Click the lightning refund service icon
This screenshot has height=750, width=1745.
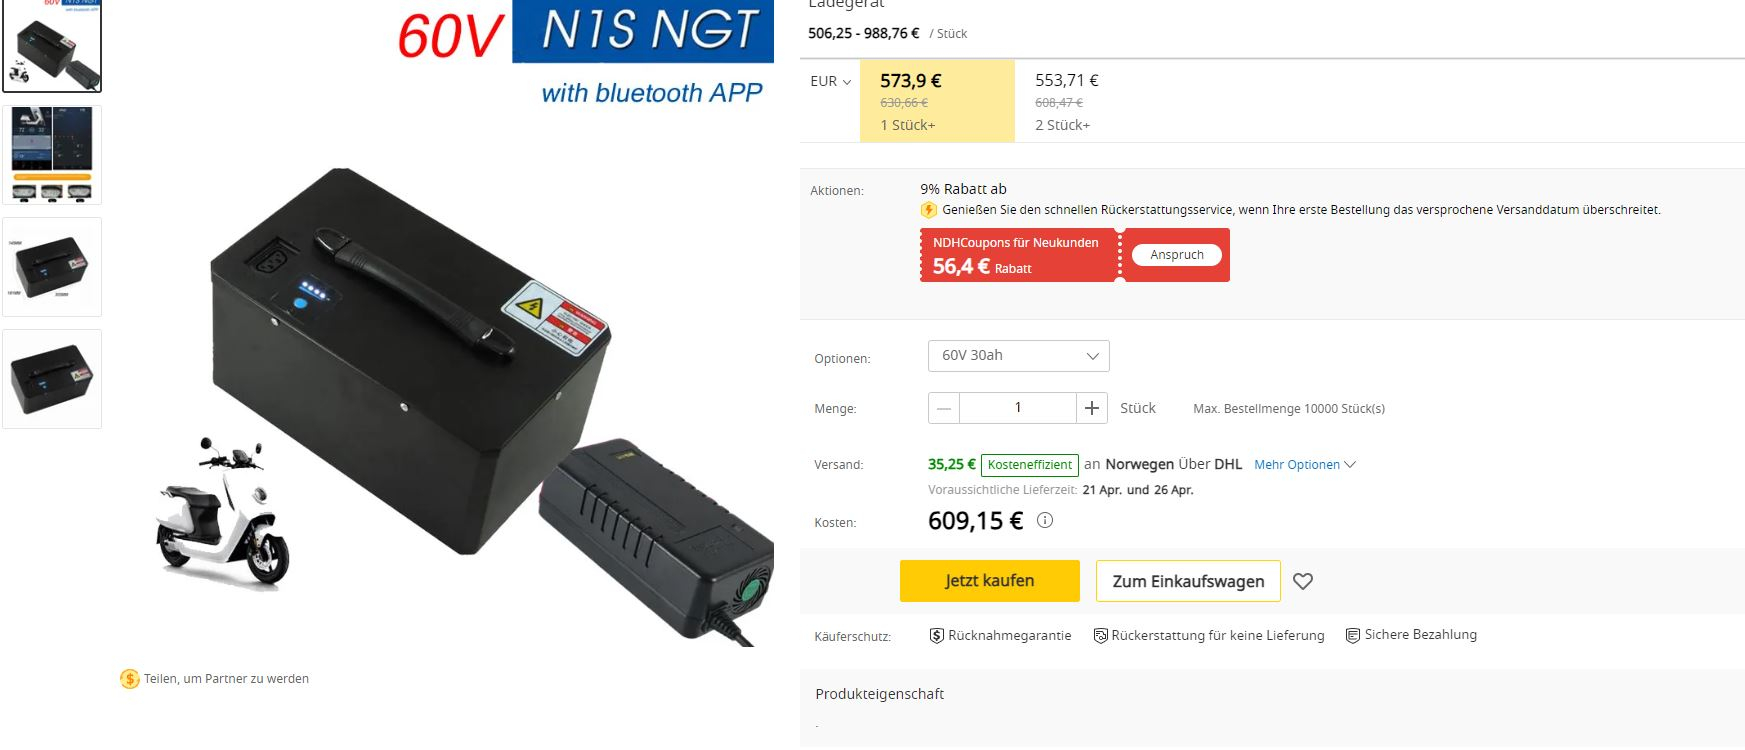click(929, 210)
